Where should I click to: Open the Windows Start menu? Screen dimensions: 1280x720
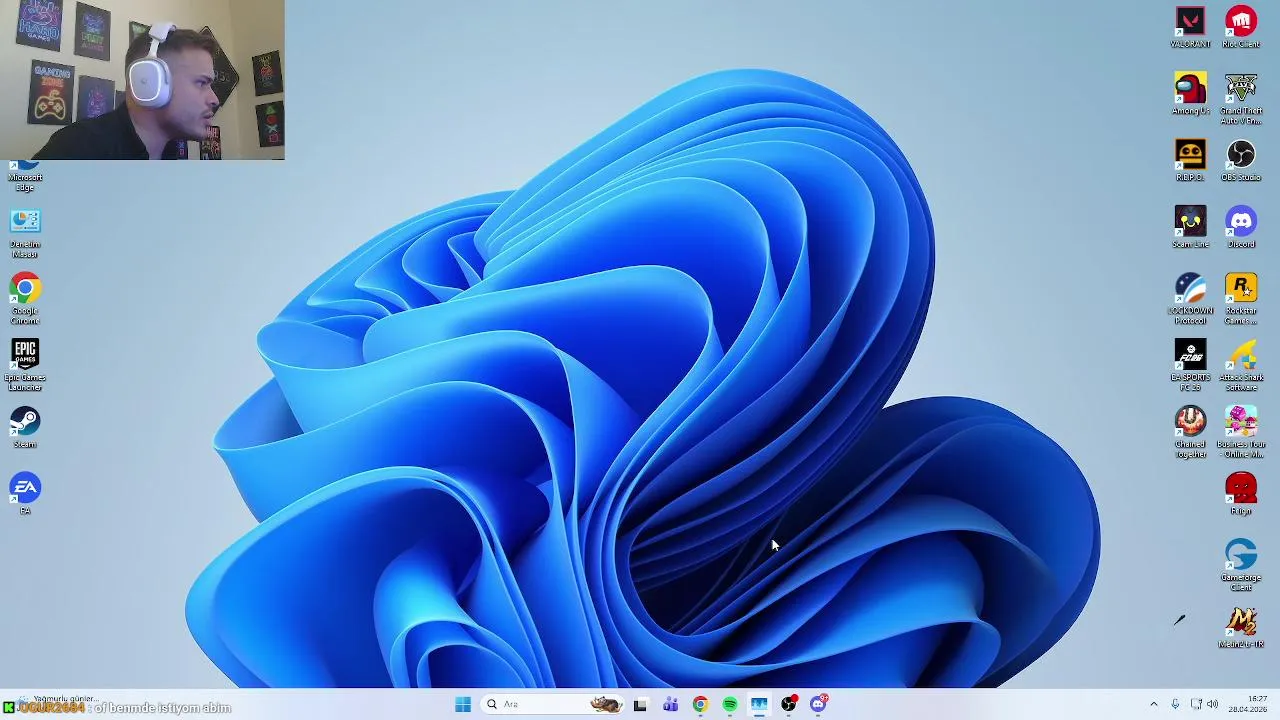pos(462,705)
